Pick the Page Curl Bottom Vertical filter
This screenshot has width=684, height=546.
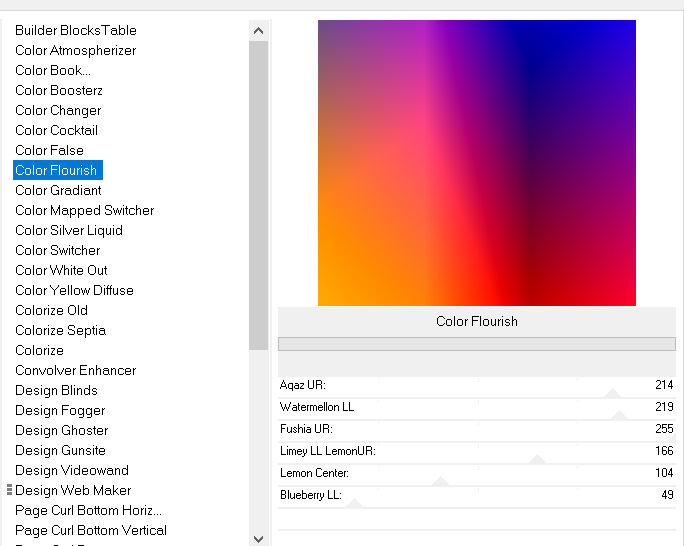[x=91, y=530]
